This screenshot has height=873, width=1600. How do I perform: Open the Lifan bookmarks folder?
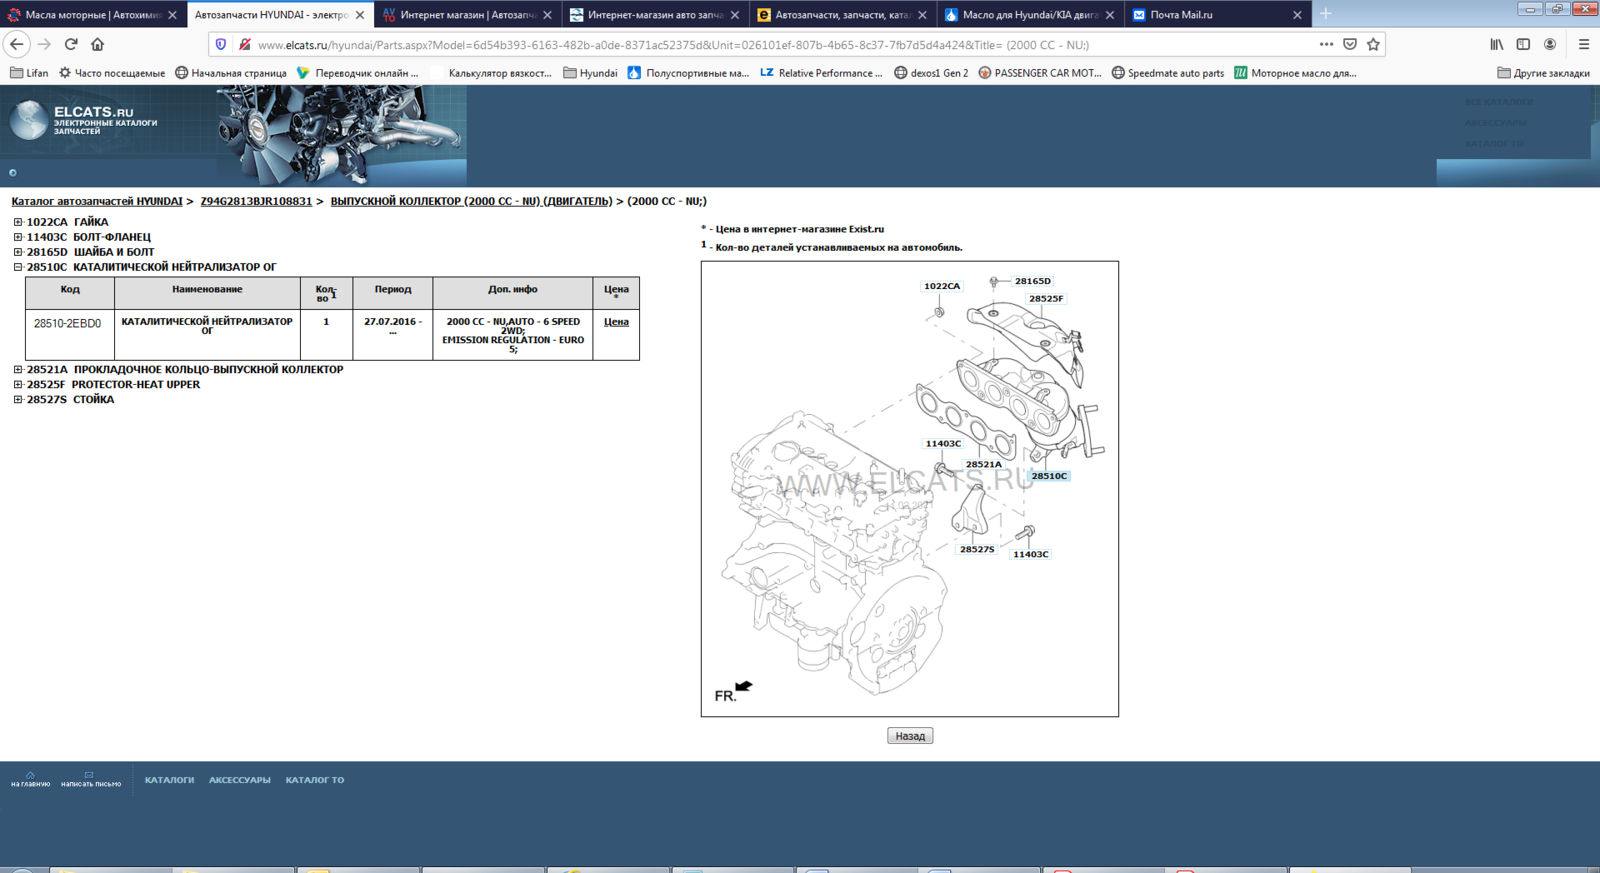[x=29, y=73]
